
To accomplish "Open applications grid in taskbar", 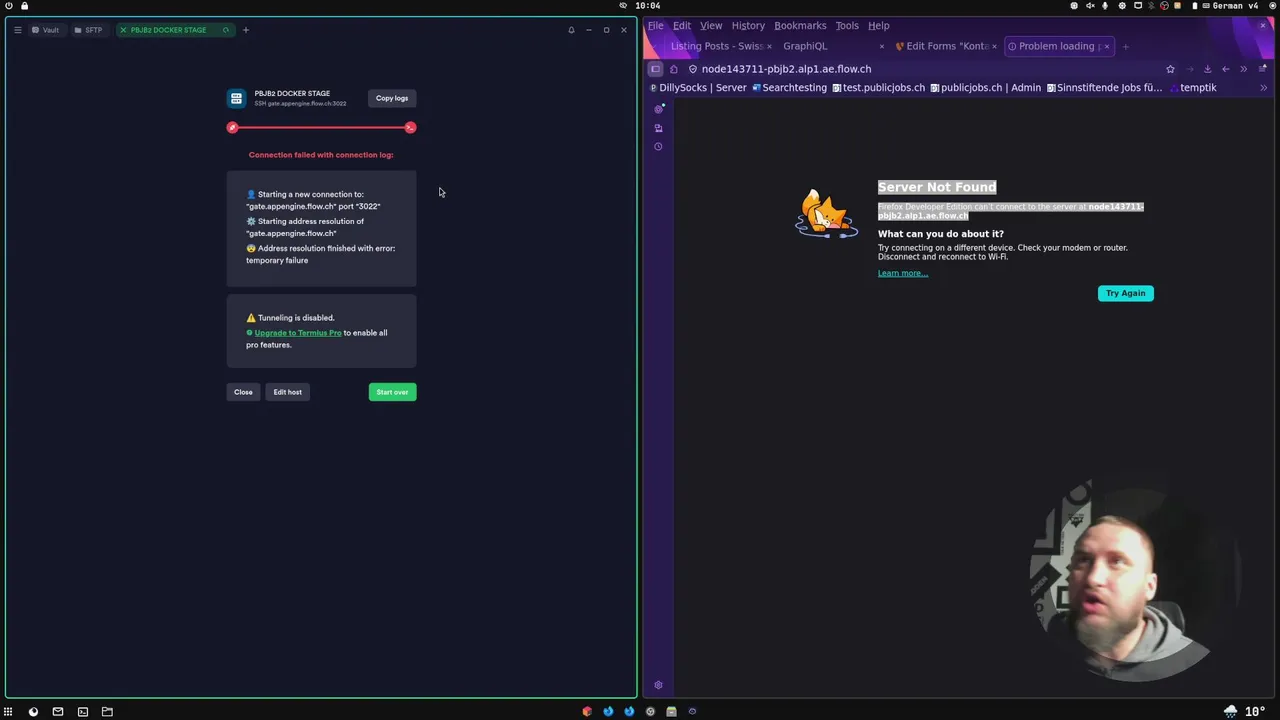I will [8, 712].
